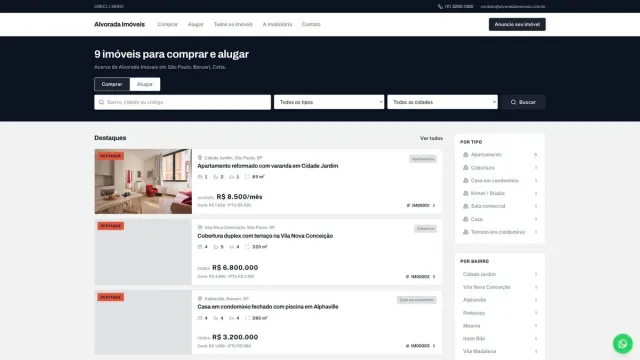Click Anuncie seu imóvel button
640x360 pixels.
click(x=517, y=24)
